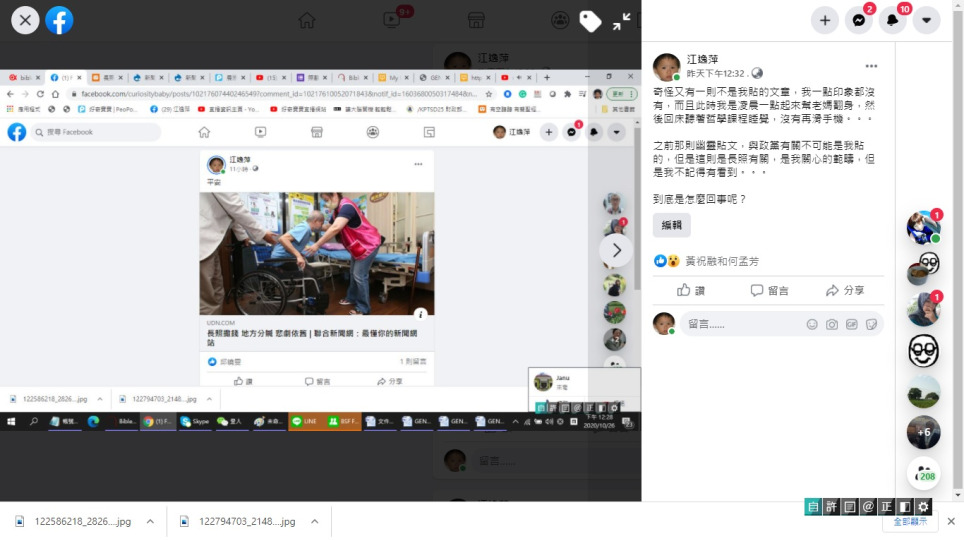Insert a GIF in the comment
This screenshot has width=964, height=540.
[852, 324]
